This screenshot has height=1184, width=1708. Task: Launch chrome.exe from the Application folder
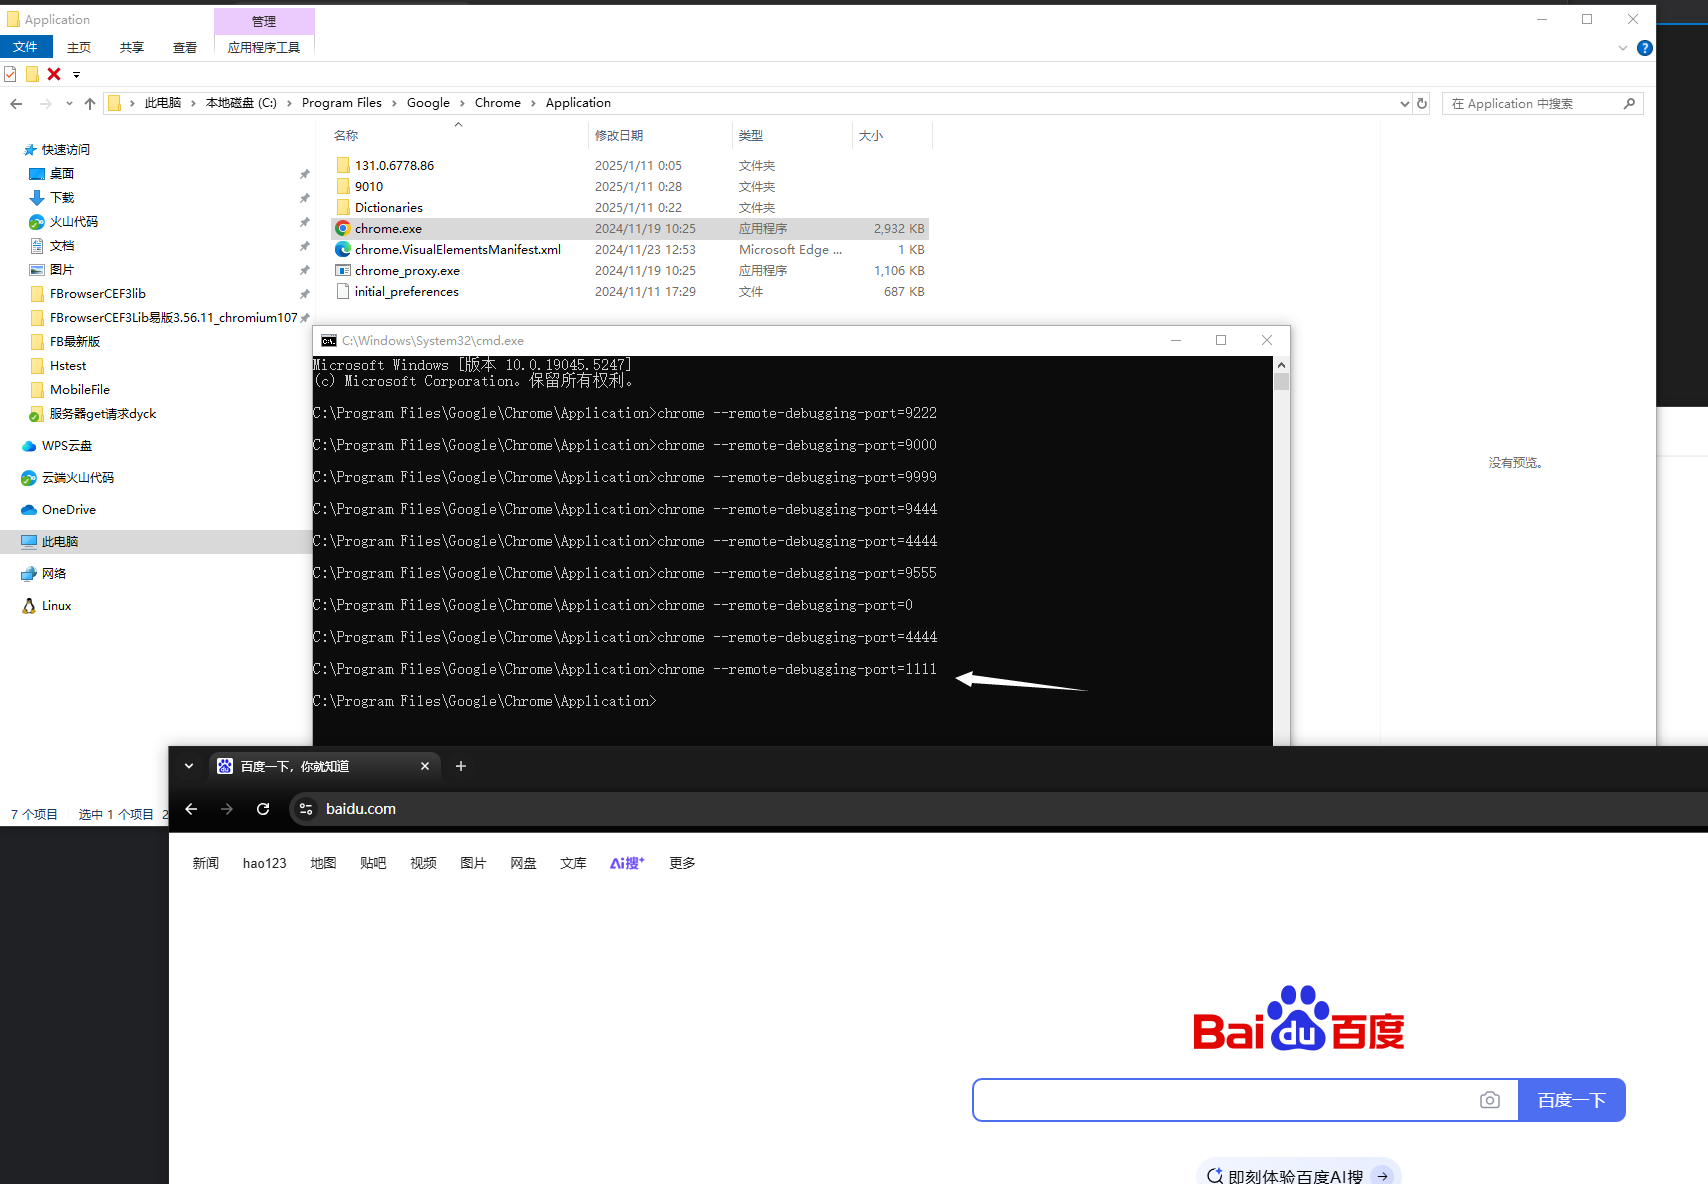388,228
